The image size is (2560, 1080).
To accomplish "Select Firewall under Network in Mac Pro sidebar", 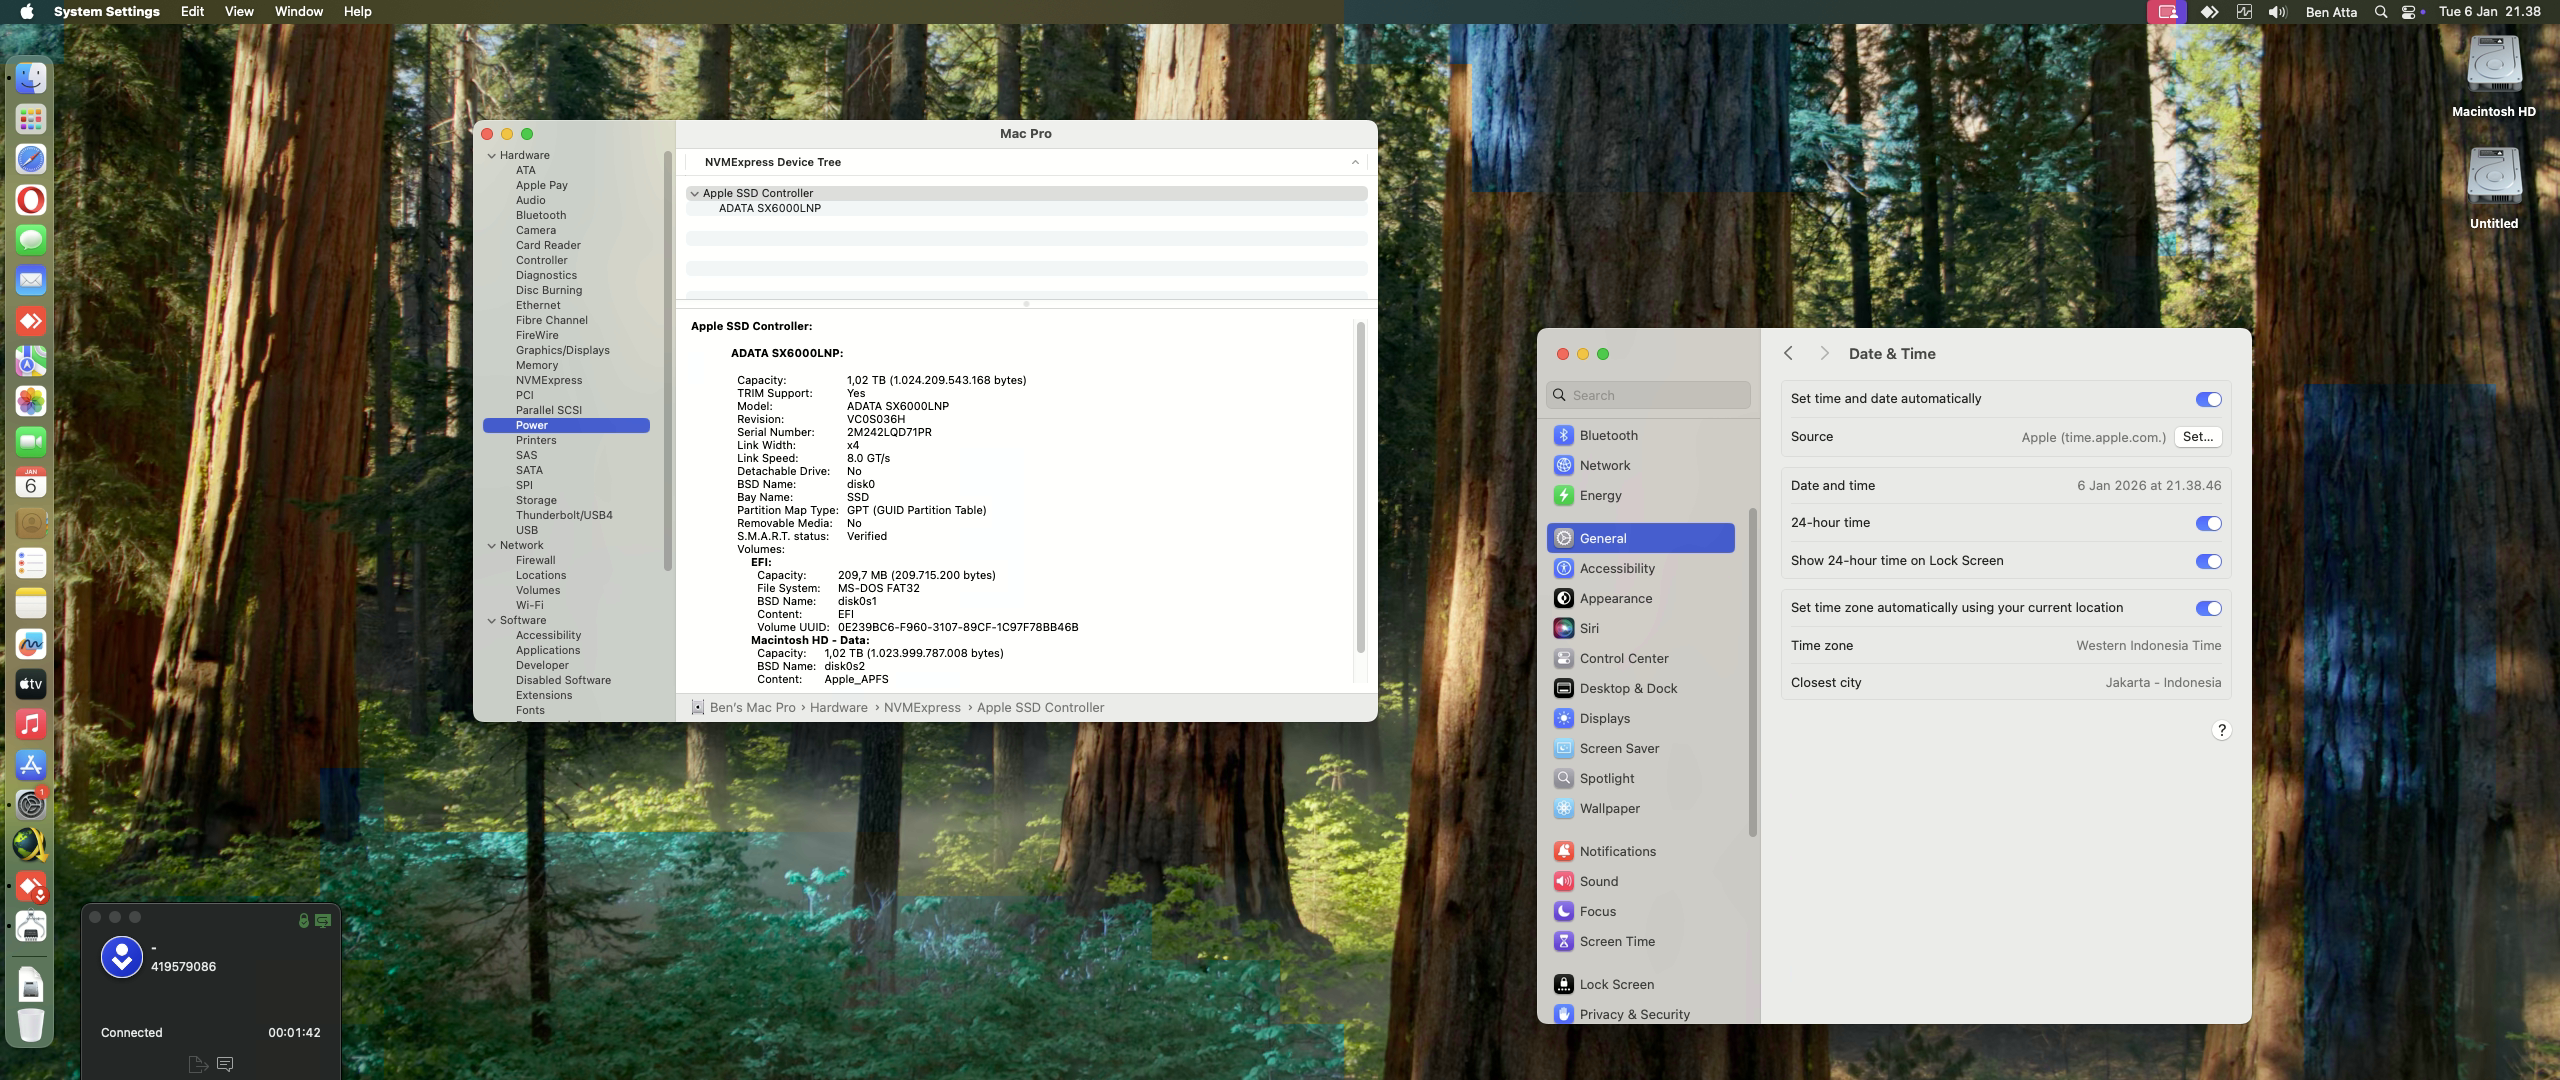I will (535, 560).
